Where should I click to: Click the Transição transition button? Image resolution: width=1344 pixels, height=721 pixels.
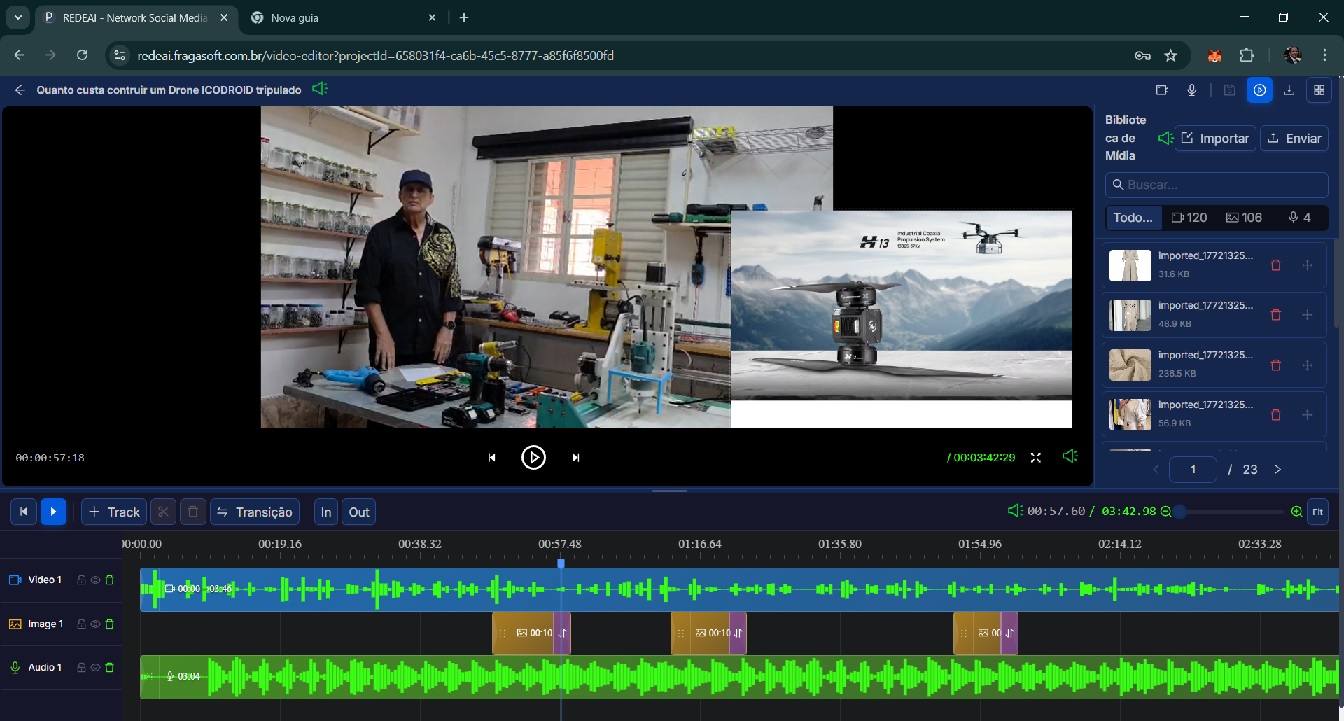[x=255, y=512]
